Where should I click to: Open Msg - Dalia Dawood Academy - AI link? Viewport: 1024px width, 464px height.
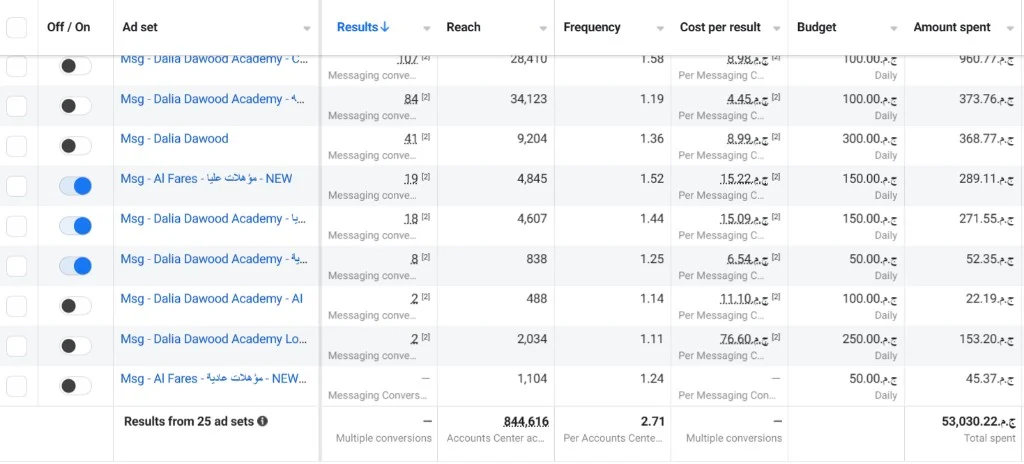(x=212, y=299)
